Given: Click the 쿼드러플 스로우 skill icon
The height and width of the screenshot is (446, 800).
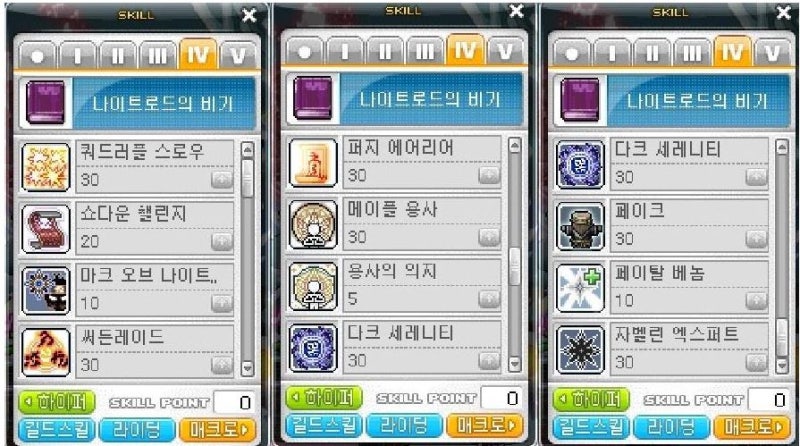Looking at the screenshot, I should [46, 167].
